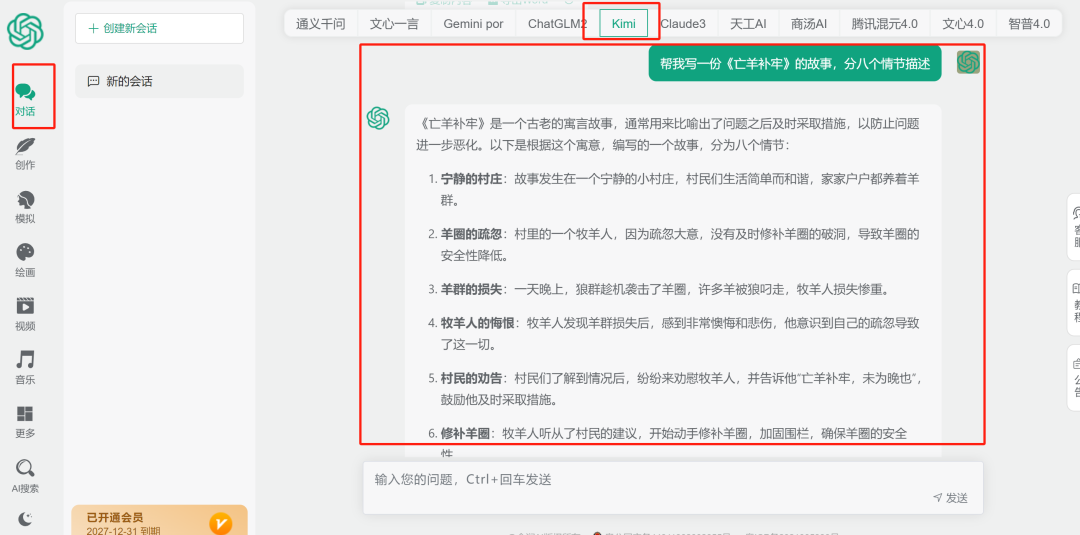Click the 创建新会话 button

159,28
